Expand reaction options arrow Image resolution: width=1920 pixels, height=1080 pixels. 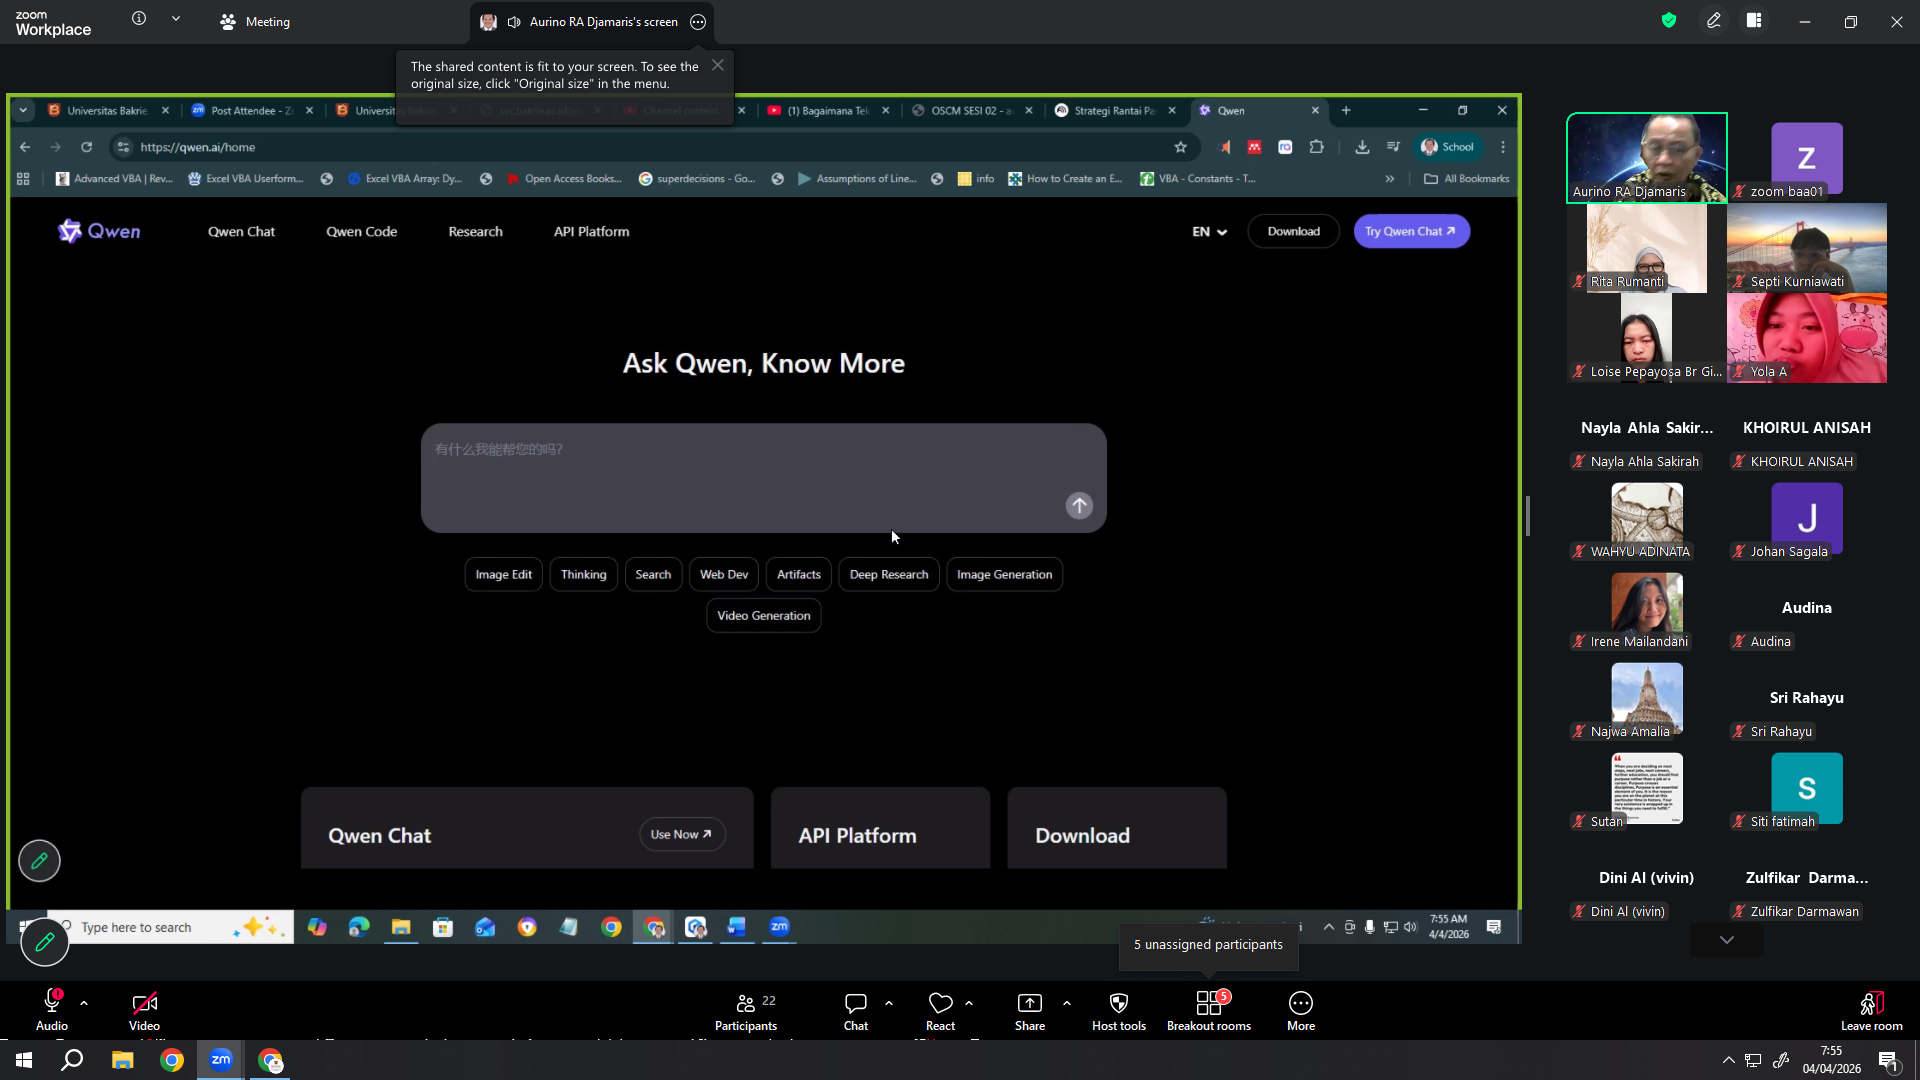coord(969,1002)
